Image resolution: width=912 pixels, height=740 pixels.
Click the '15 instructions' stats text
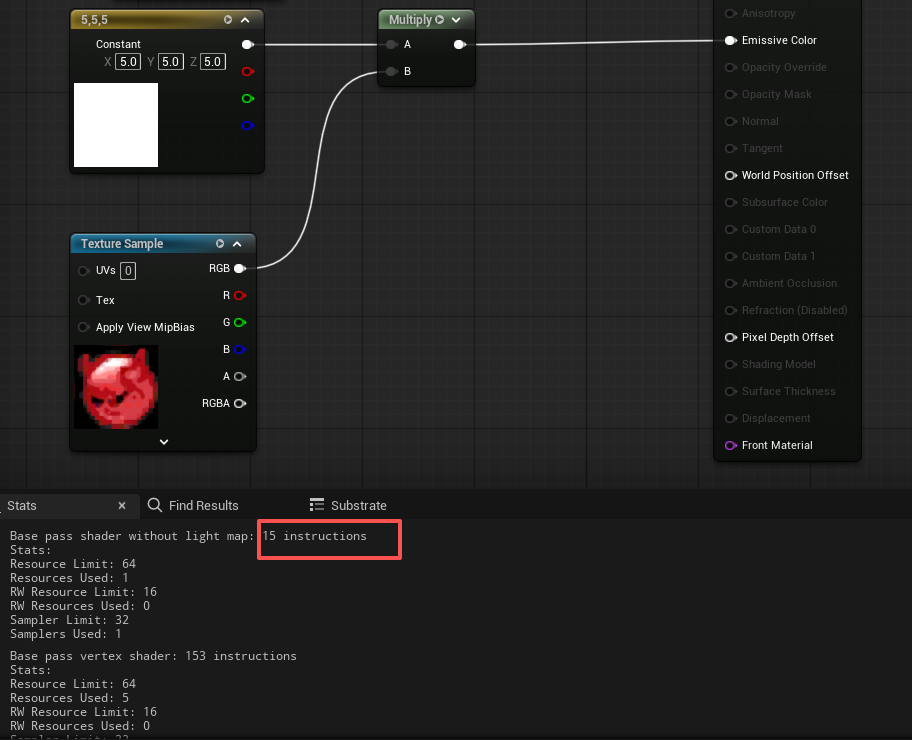point(315,536)
